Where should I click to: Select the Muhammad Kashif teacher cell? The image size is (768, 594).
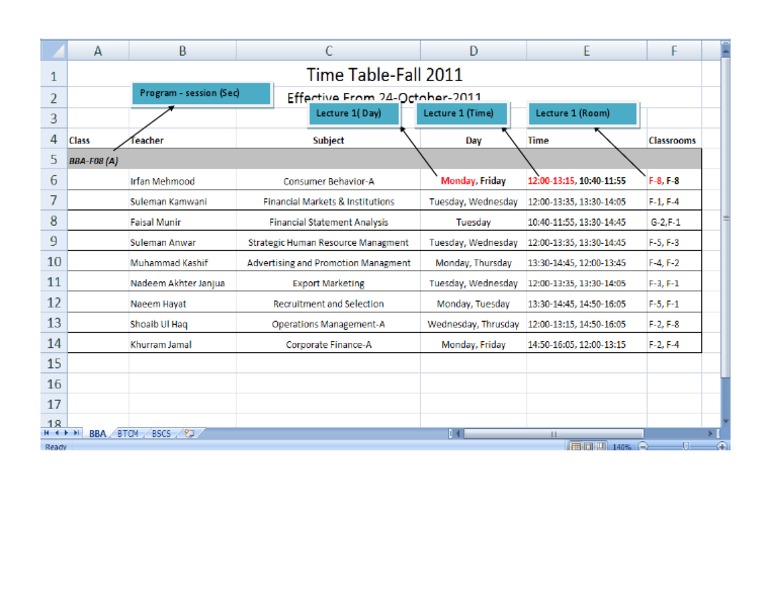click(x=183, y=262)
